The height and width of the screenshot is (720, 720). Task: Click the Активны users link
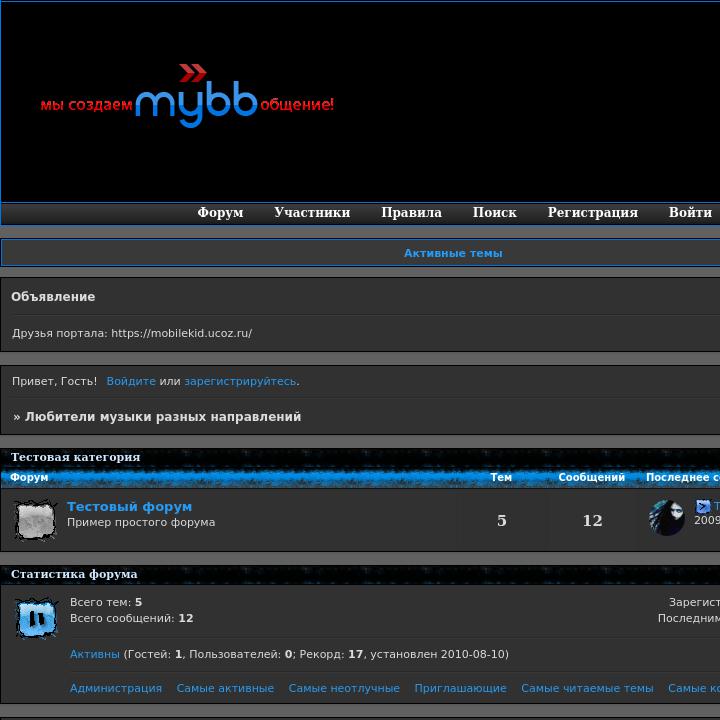pos(95,654)
